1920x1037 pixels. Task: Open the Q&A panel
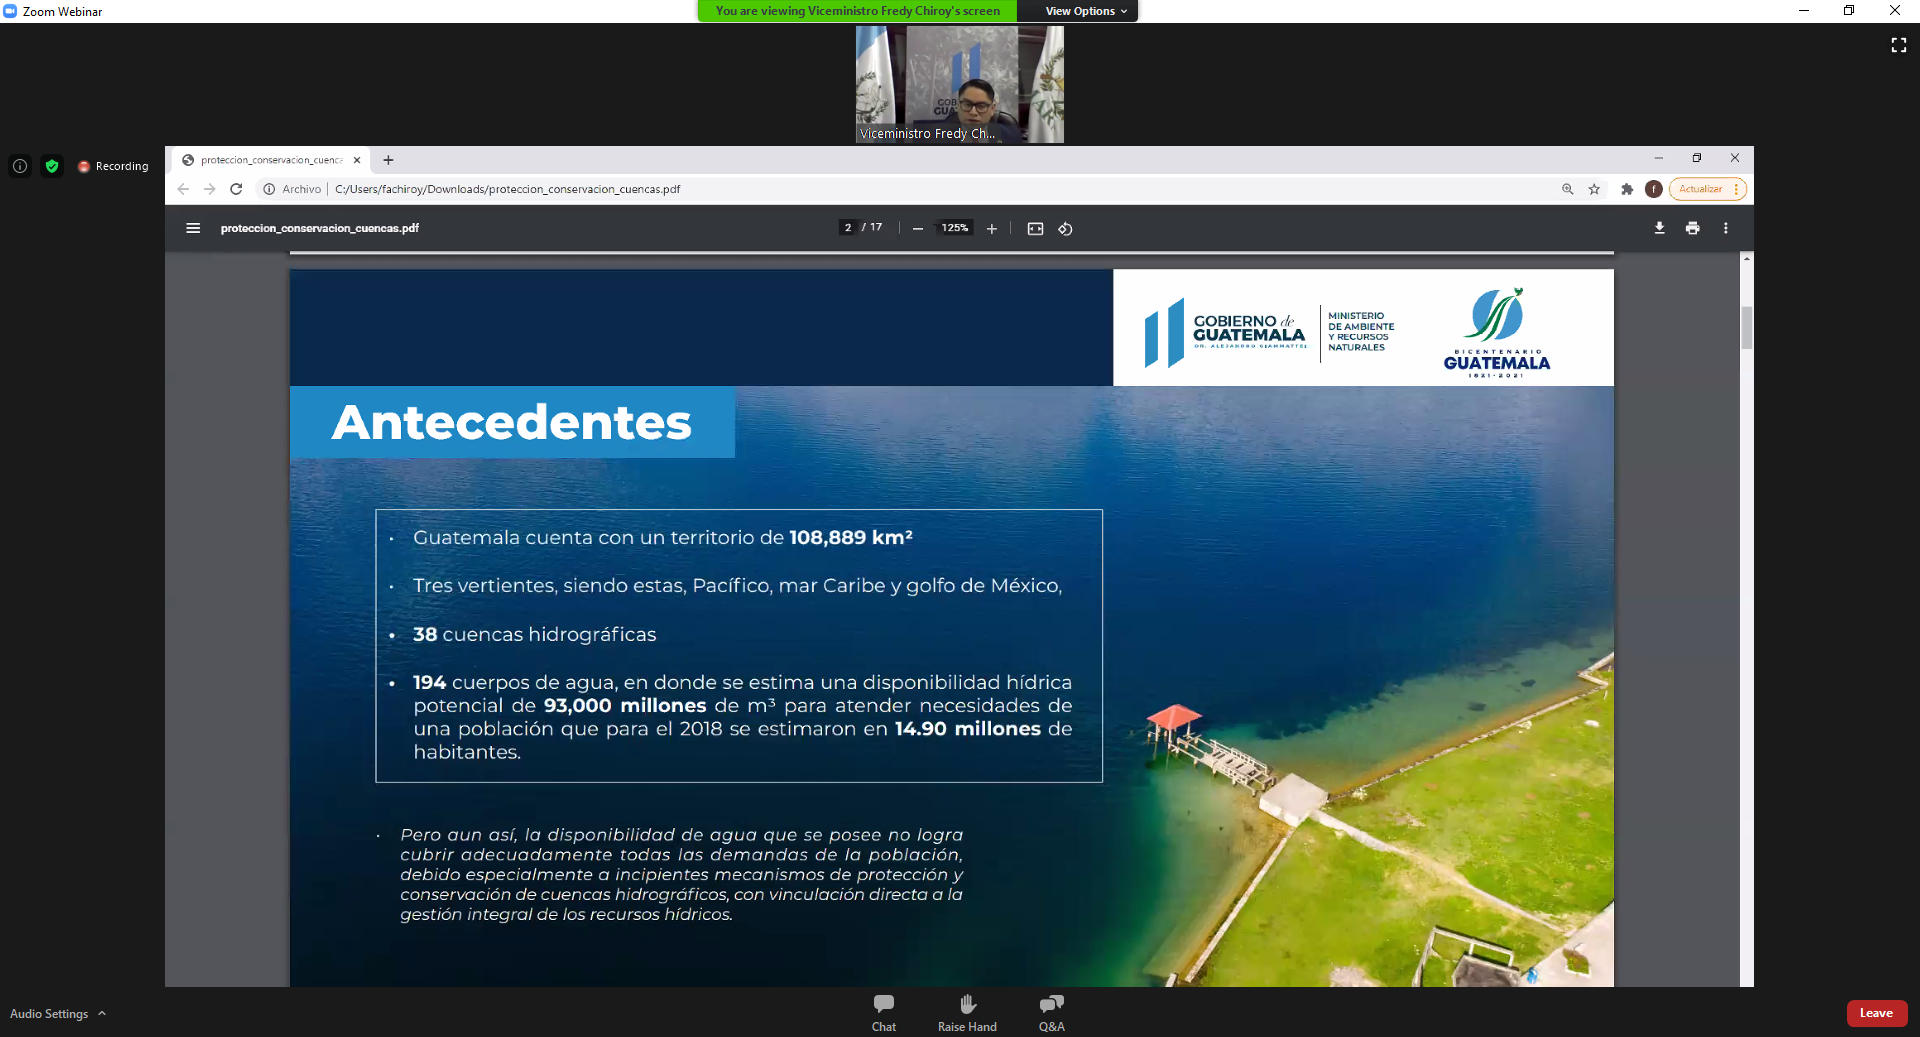pos(1051,1011)
